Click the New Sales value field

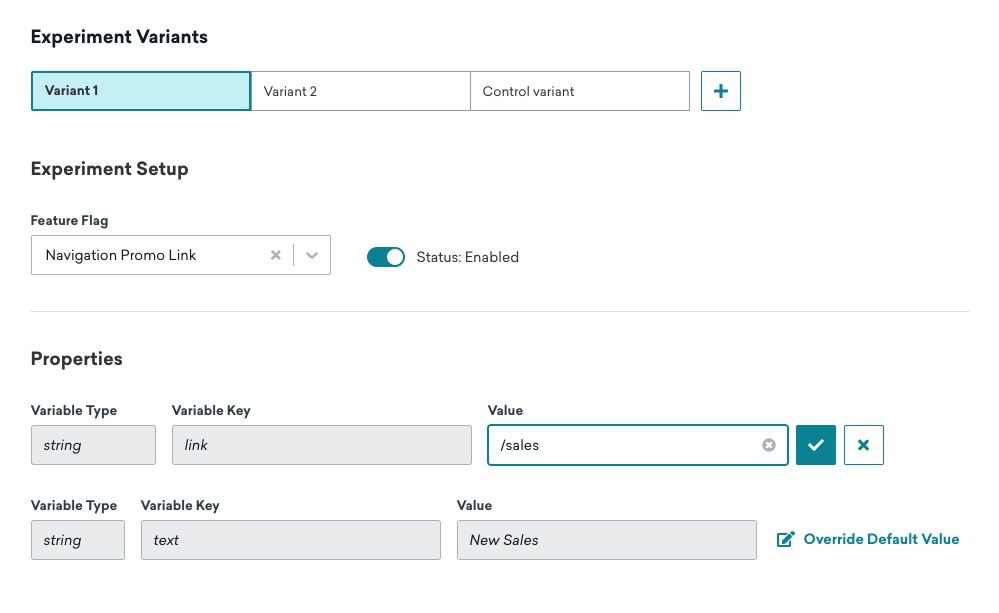tap(607, 540)
